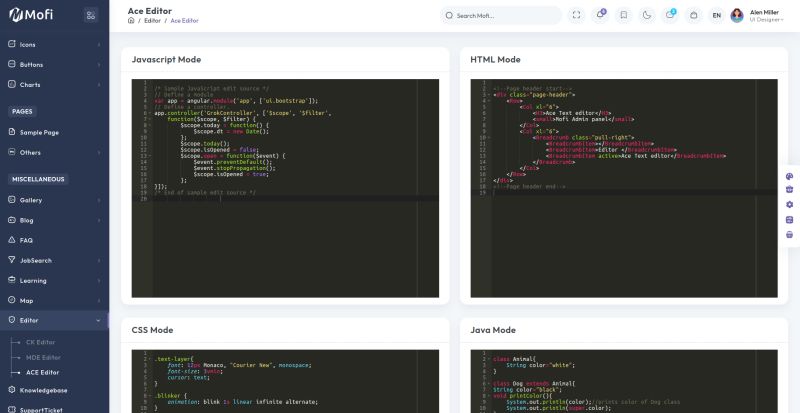Click inside the Javascript Mode editor
800x413 pixels.
click(x=285, y=188)
